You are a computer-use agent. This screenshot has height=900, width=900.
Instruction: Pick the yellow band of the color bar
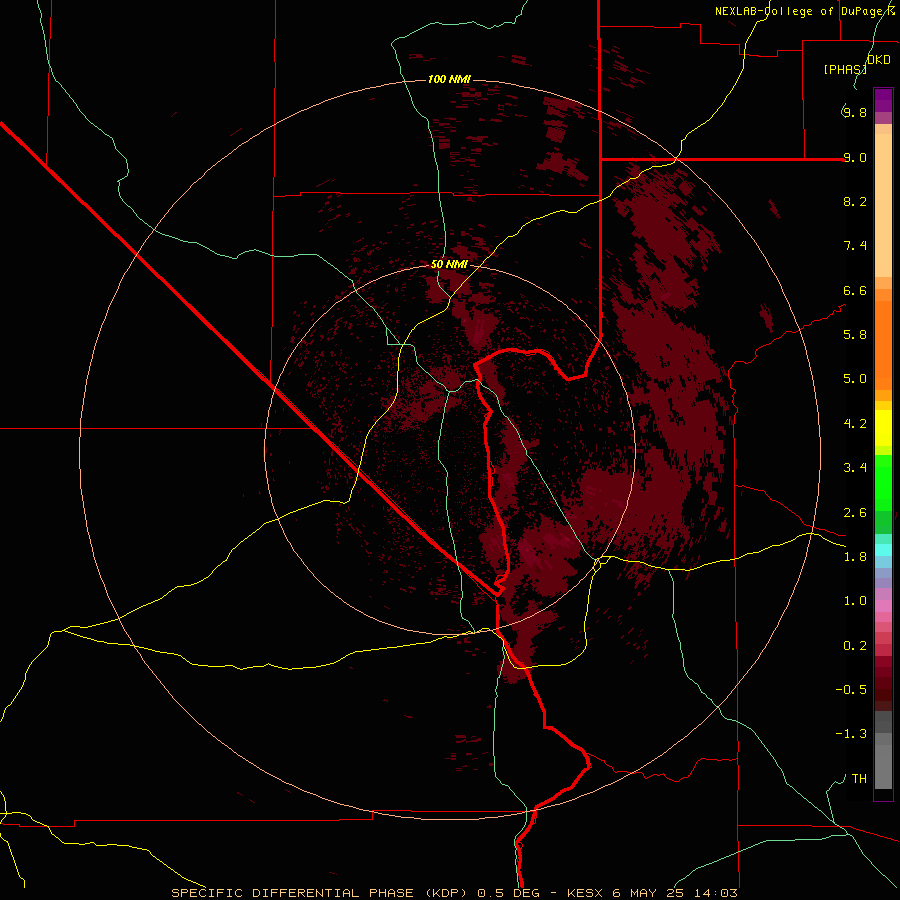(883, 428)
